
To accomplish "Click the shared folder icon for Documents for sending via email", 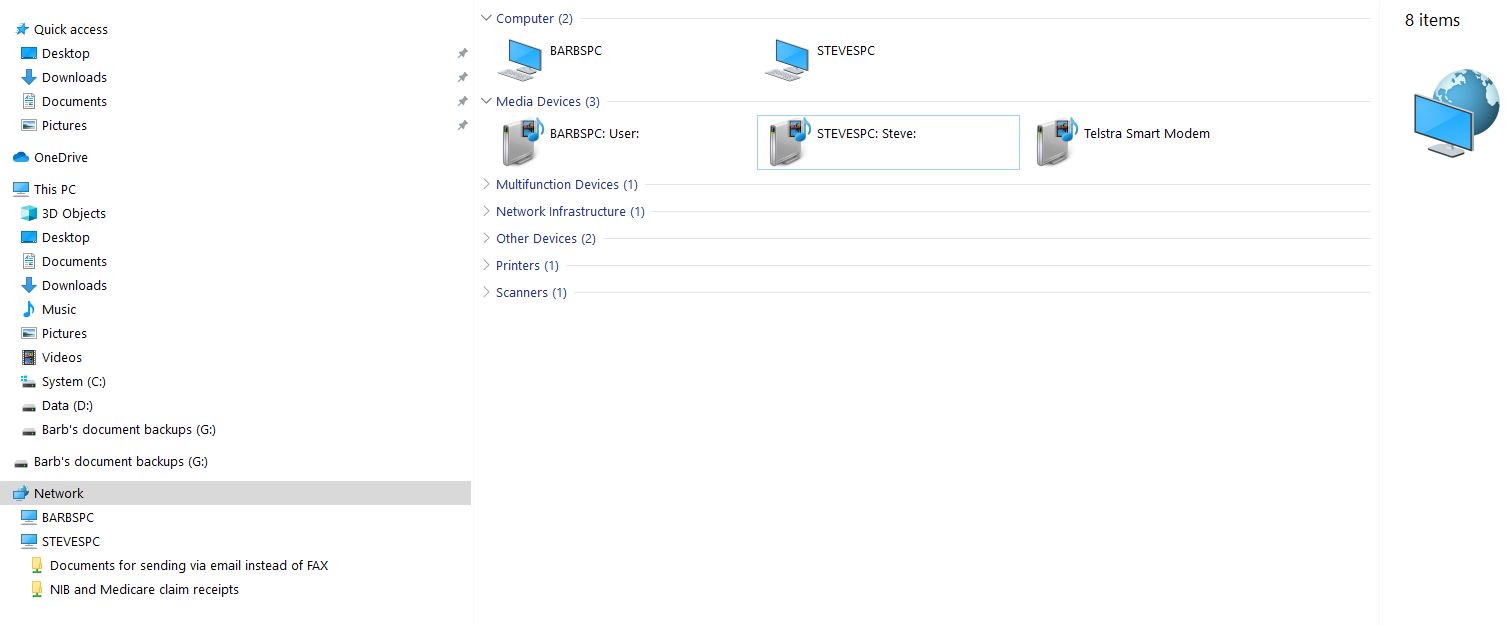I will [x=37, y=565].
